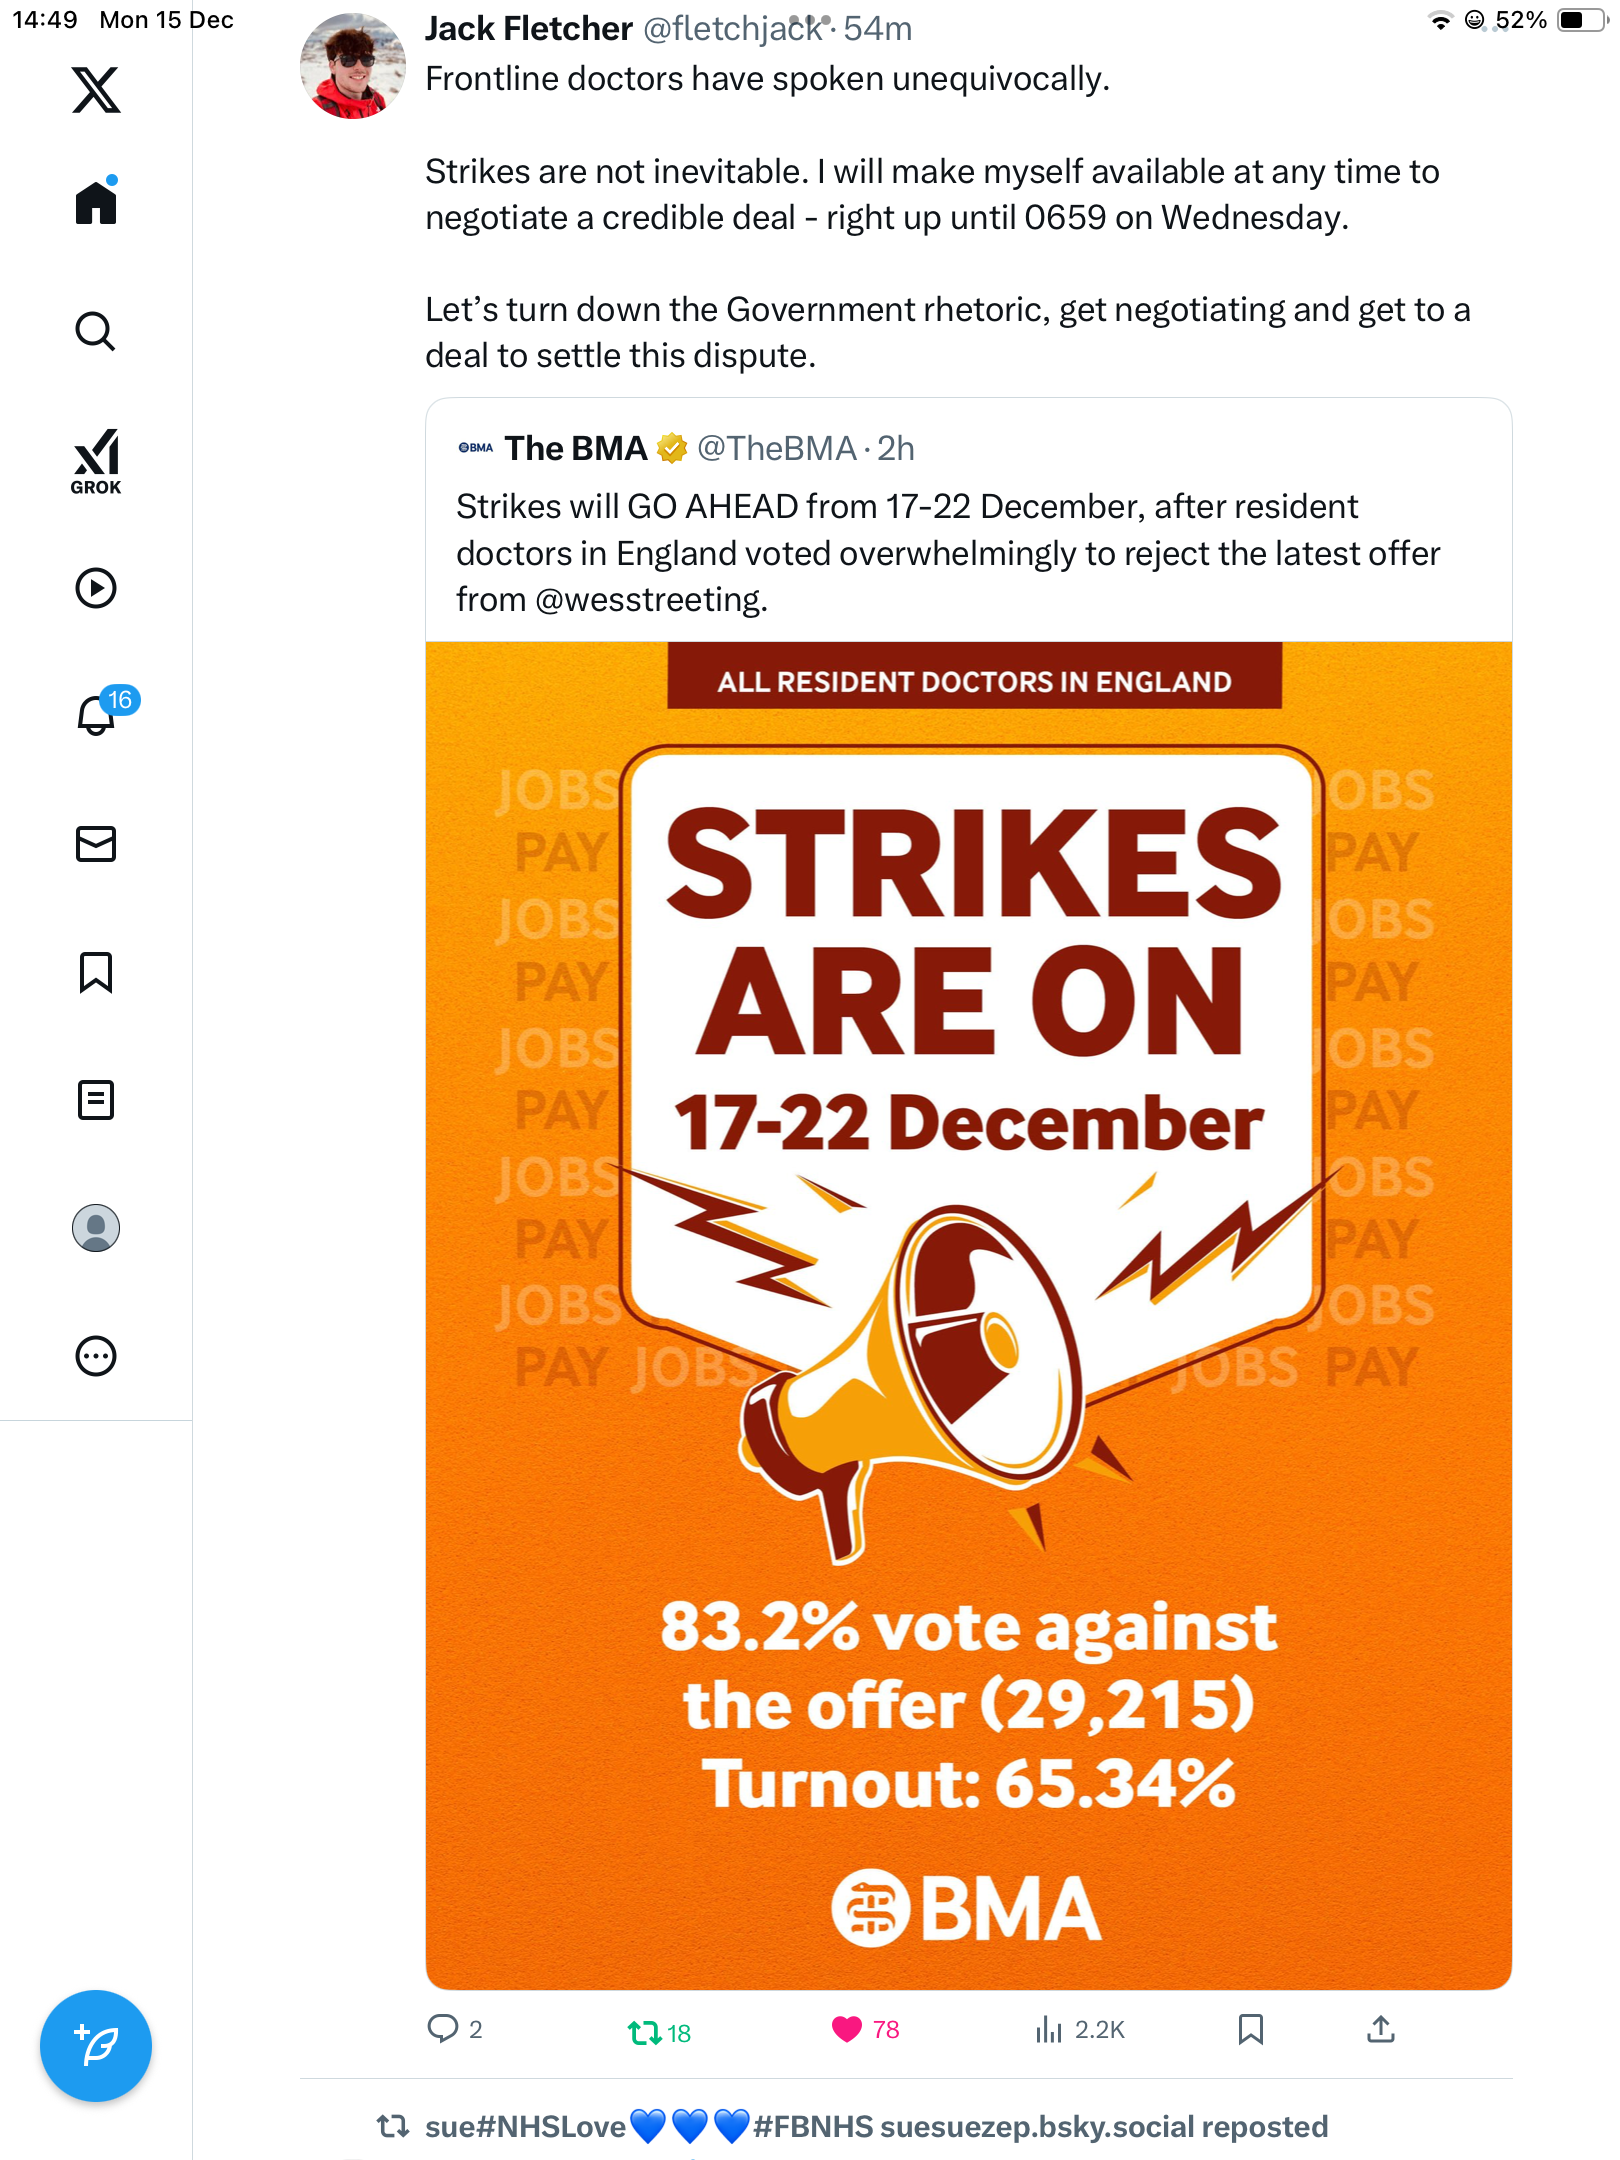This screenshot has width=1620, height=2160.
Task: Undo repost on post with 18 reposts
Action: point(645,2032)
